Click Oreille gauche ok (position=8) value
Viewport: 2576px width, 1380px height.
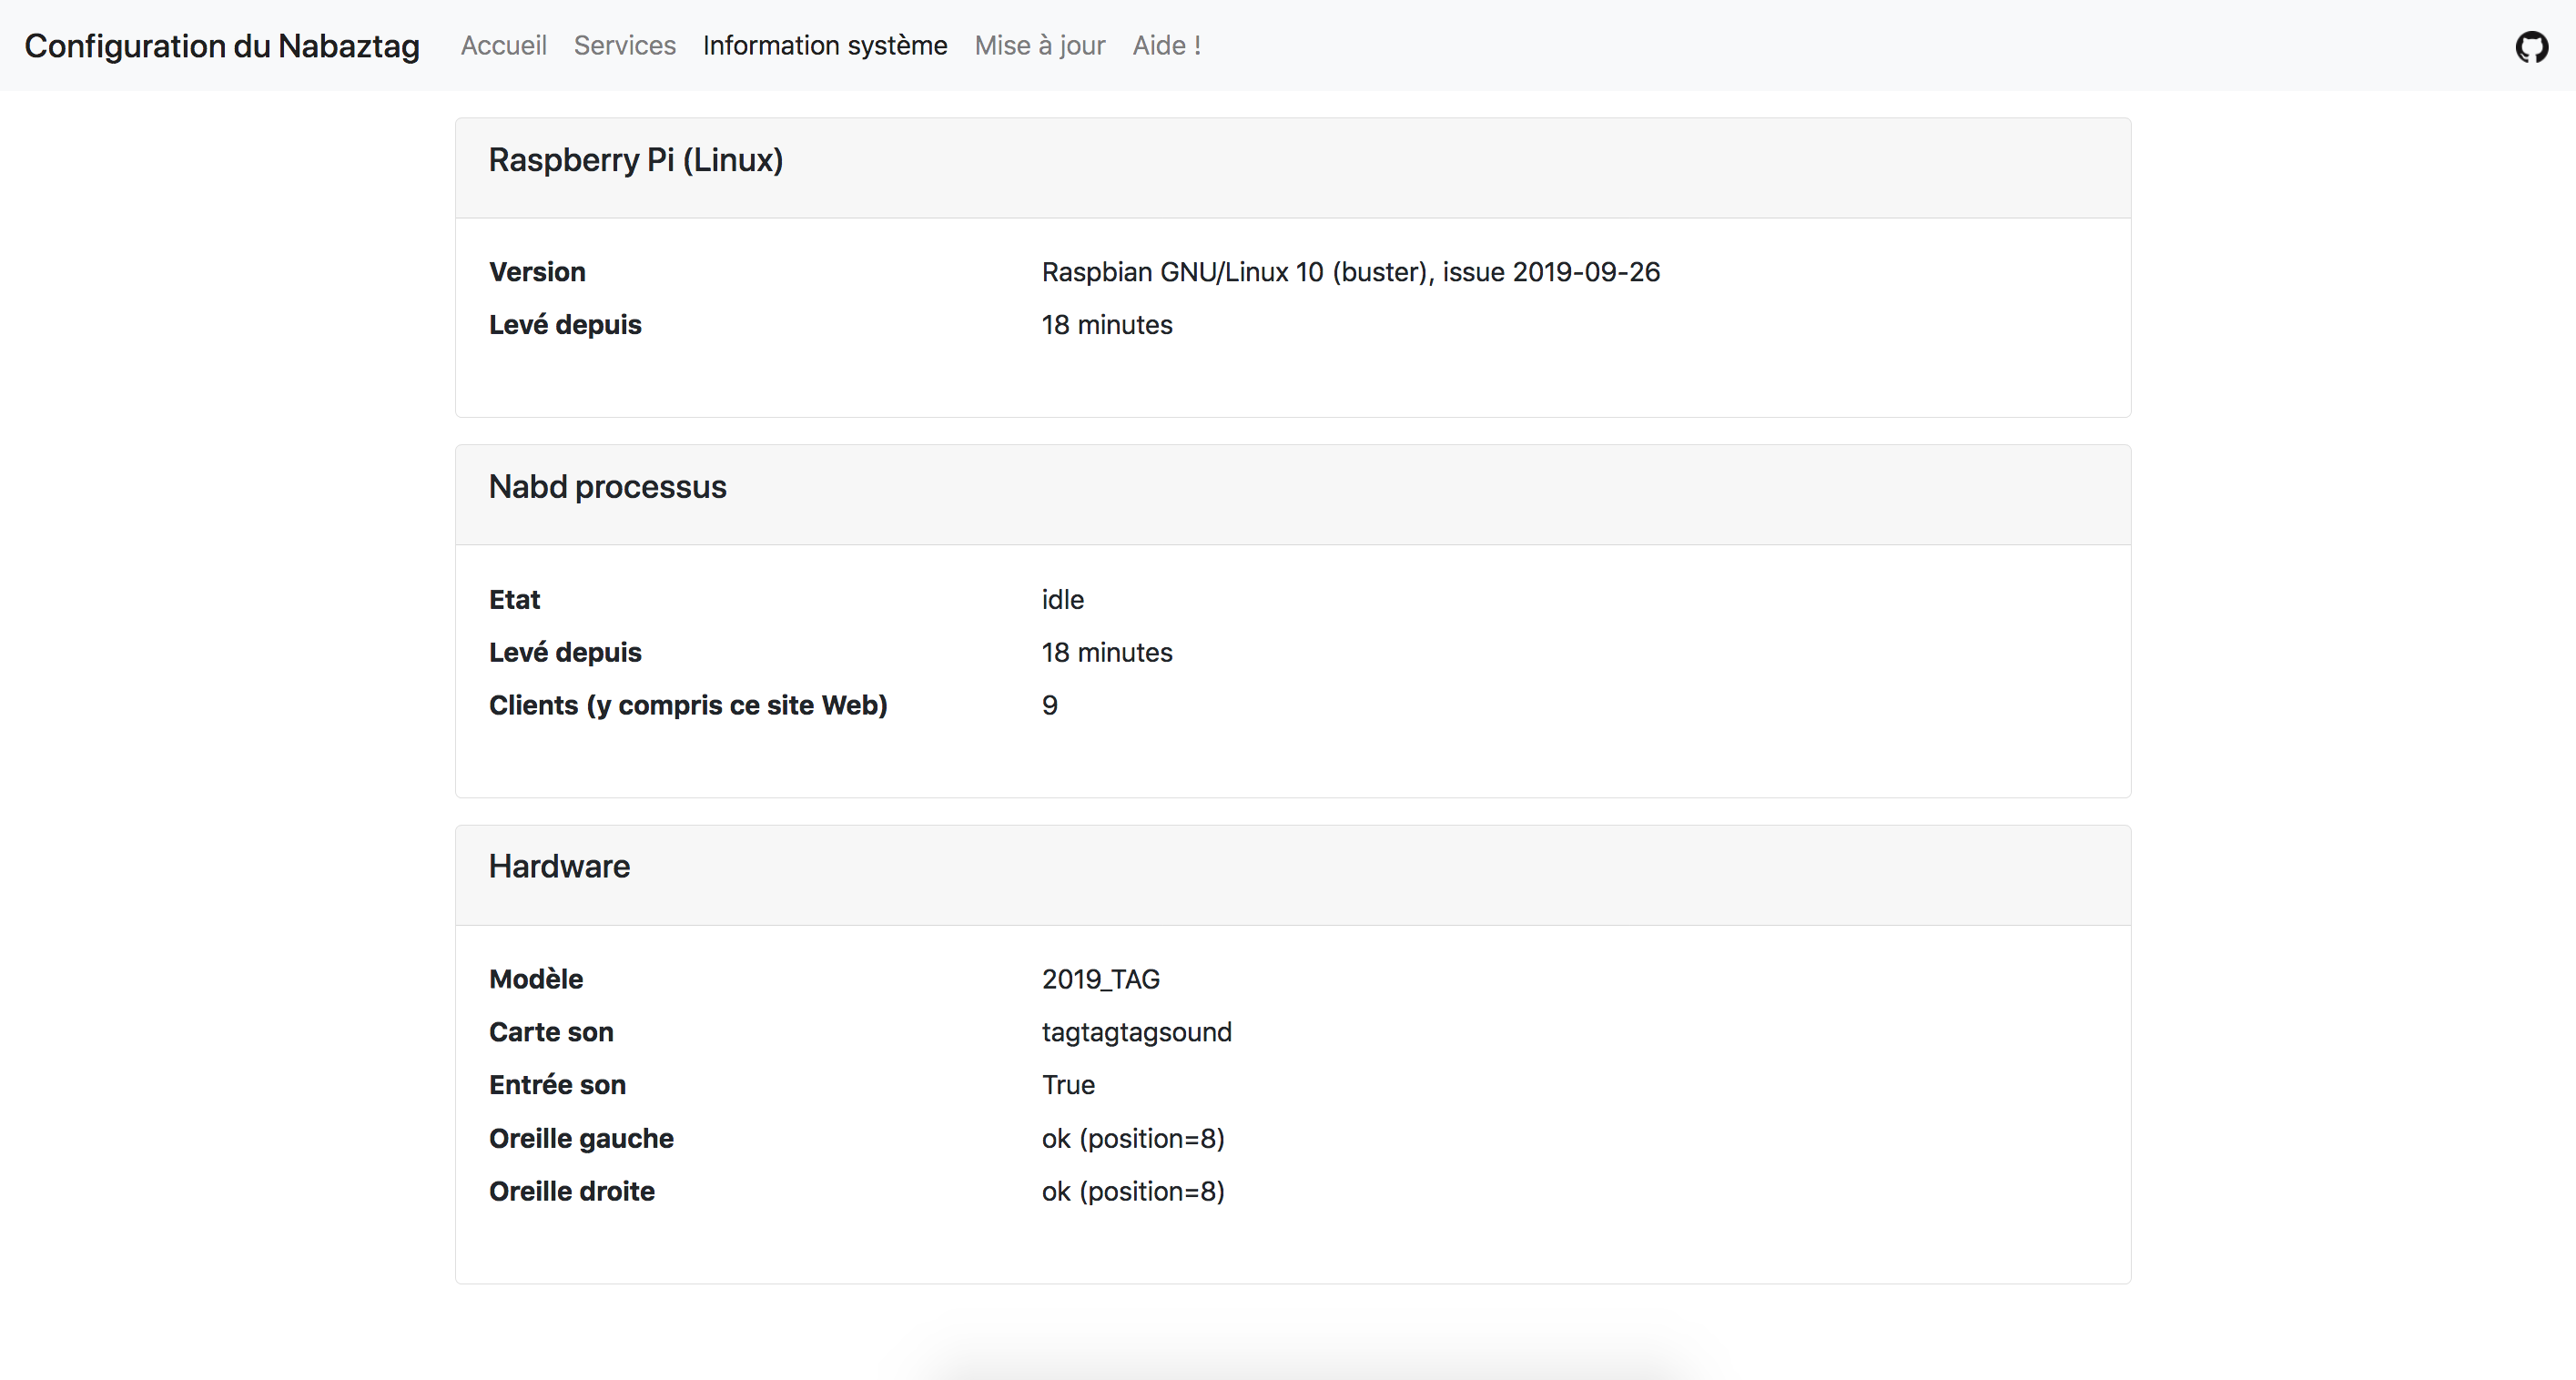click(1133, 1139)
